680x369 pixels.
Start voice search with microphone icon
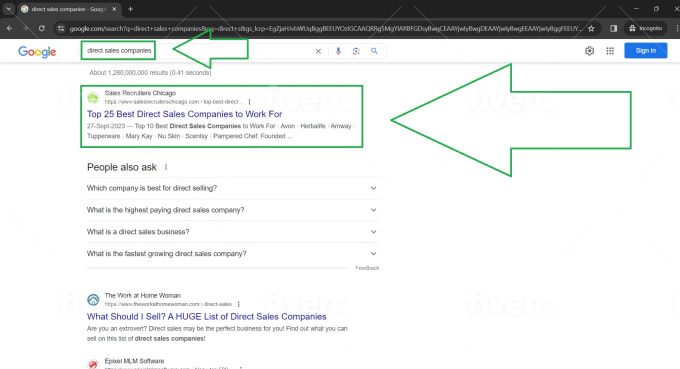[338, 51]
